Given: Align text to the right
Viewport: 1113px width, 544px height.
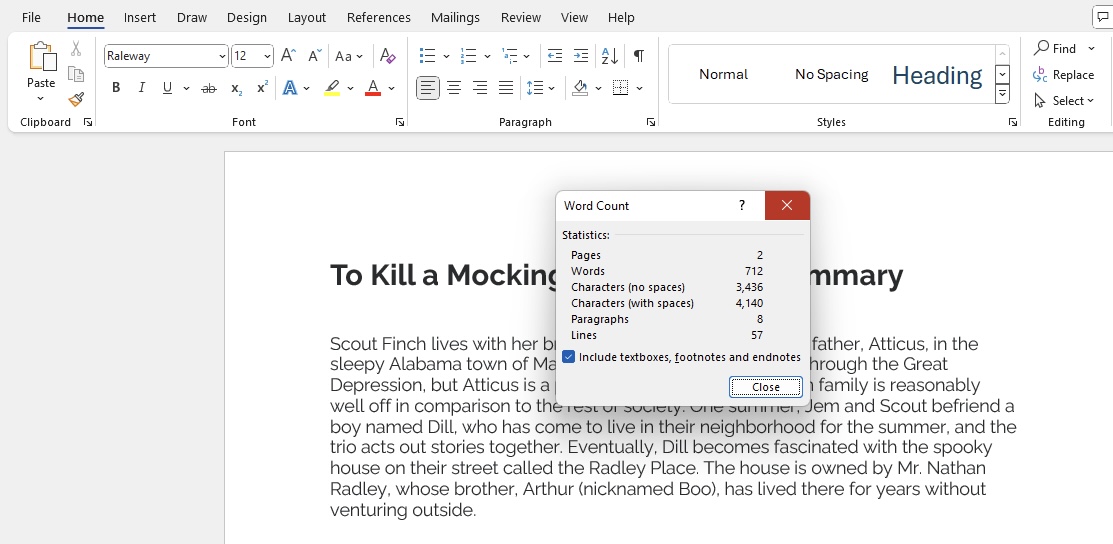Looking at the screenshot, I should [x=480, y=88].
